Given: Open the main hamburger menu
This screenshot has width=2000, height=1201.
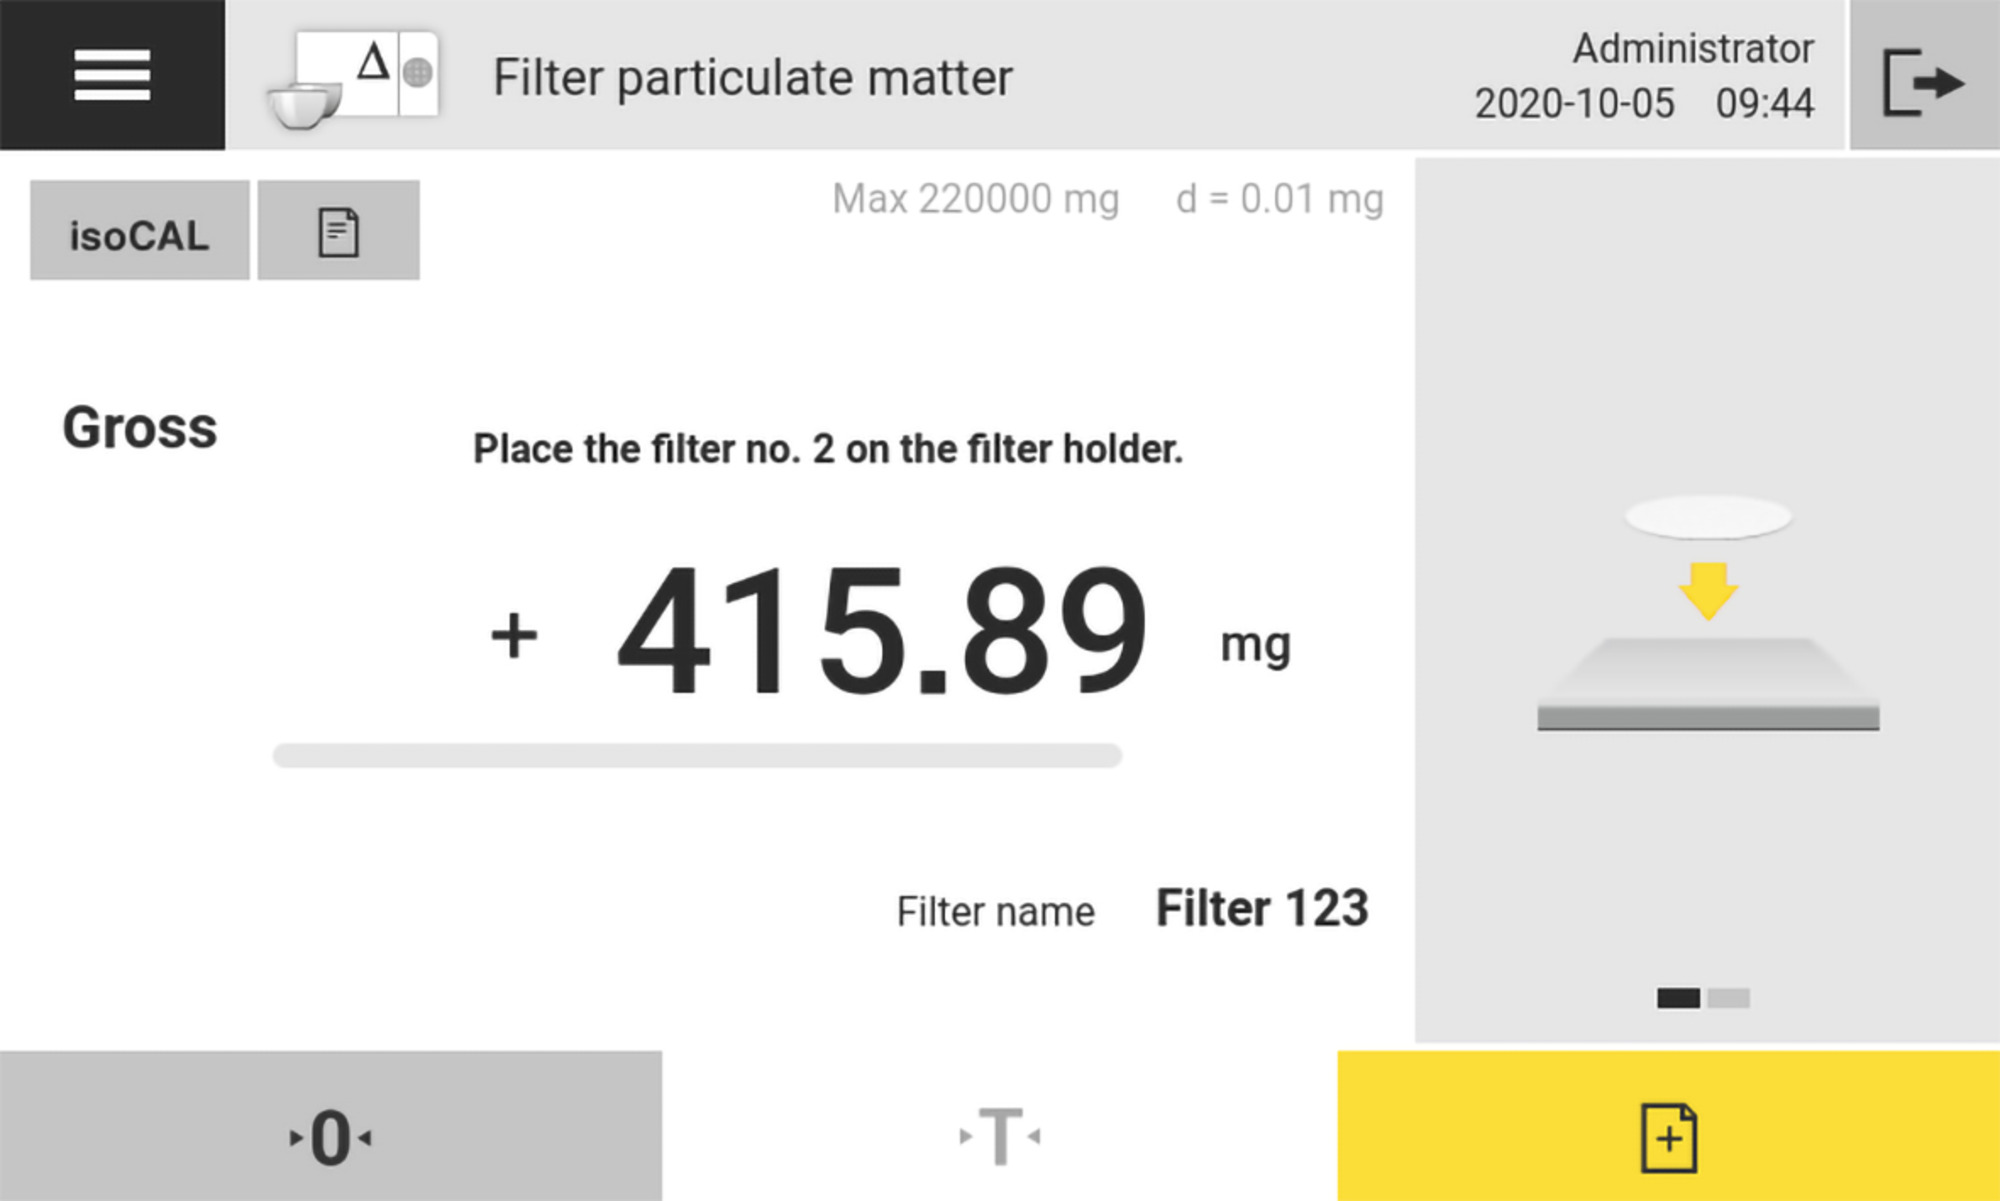Looking at the screenshot, I should (112, 75).
